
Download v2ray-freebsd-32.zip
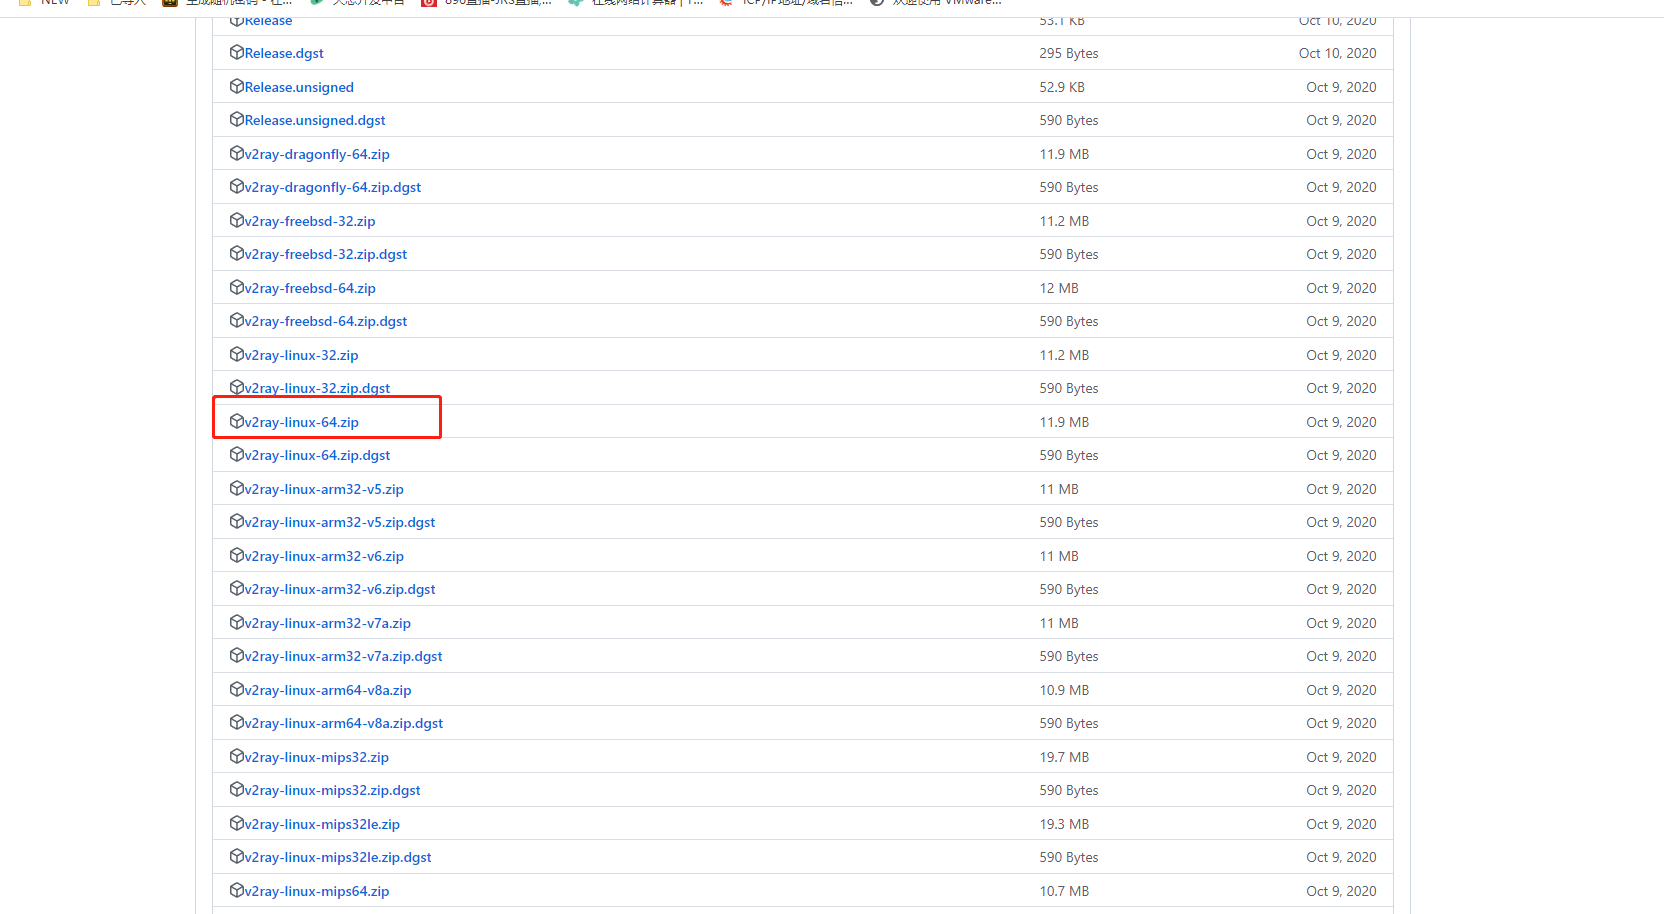(x=310, y=221)
